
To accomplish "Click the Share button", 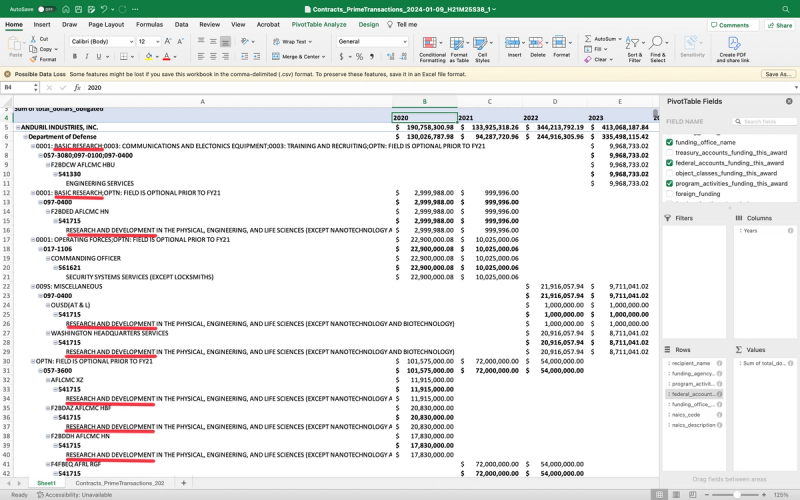I will [x=778, y=24].
